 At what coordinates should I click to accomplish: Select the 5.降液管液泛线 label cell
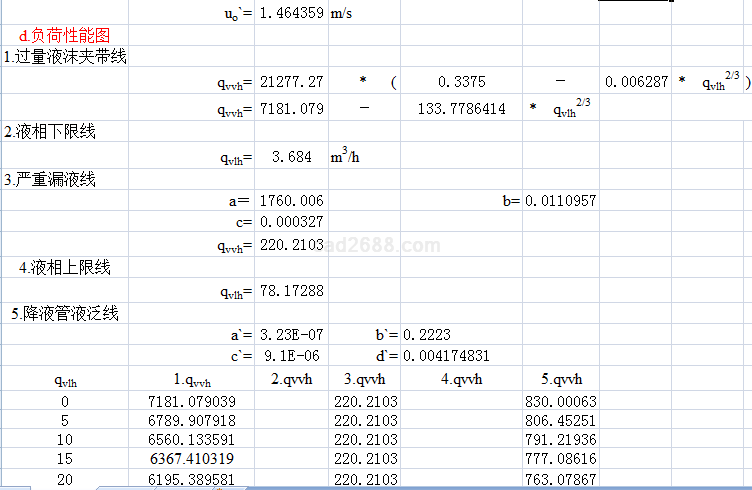pyautogui.click(x=65, y=314)
